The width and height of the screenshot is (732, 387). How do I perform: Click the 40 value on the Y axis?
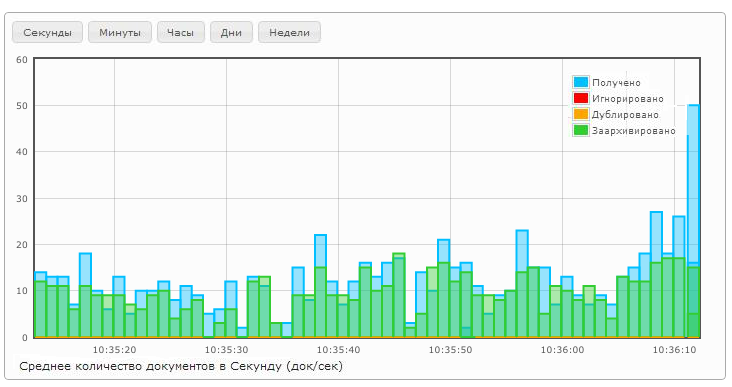22,152
